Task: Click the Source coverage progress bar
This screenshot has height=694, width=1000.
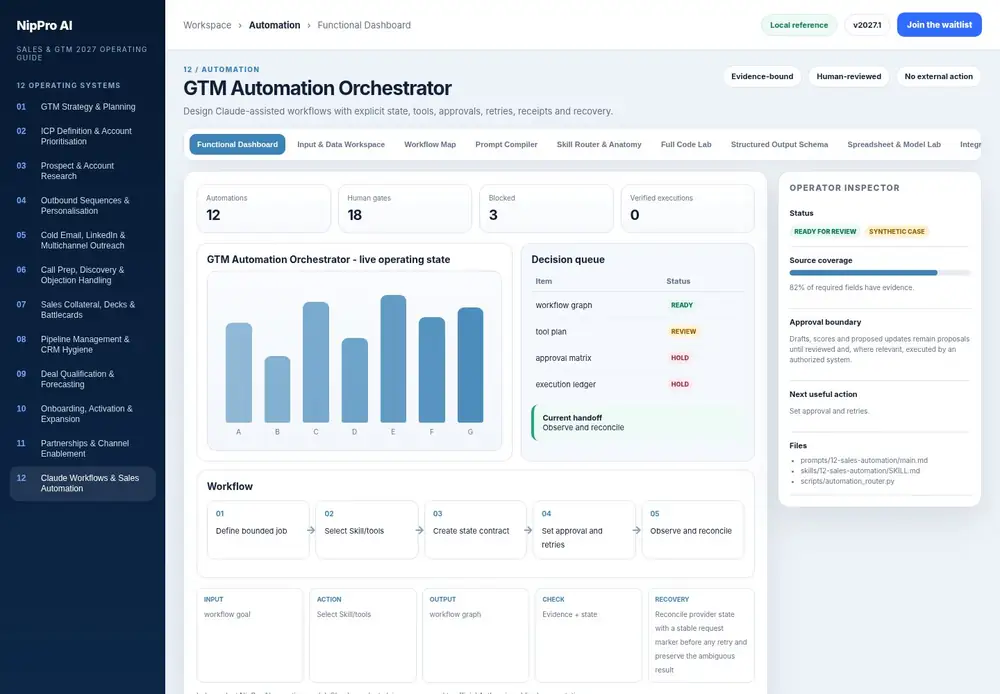Action: [x=879, y=273]
